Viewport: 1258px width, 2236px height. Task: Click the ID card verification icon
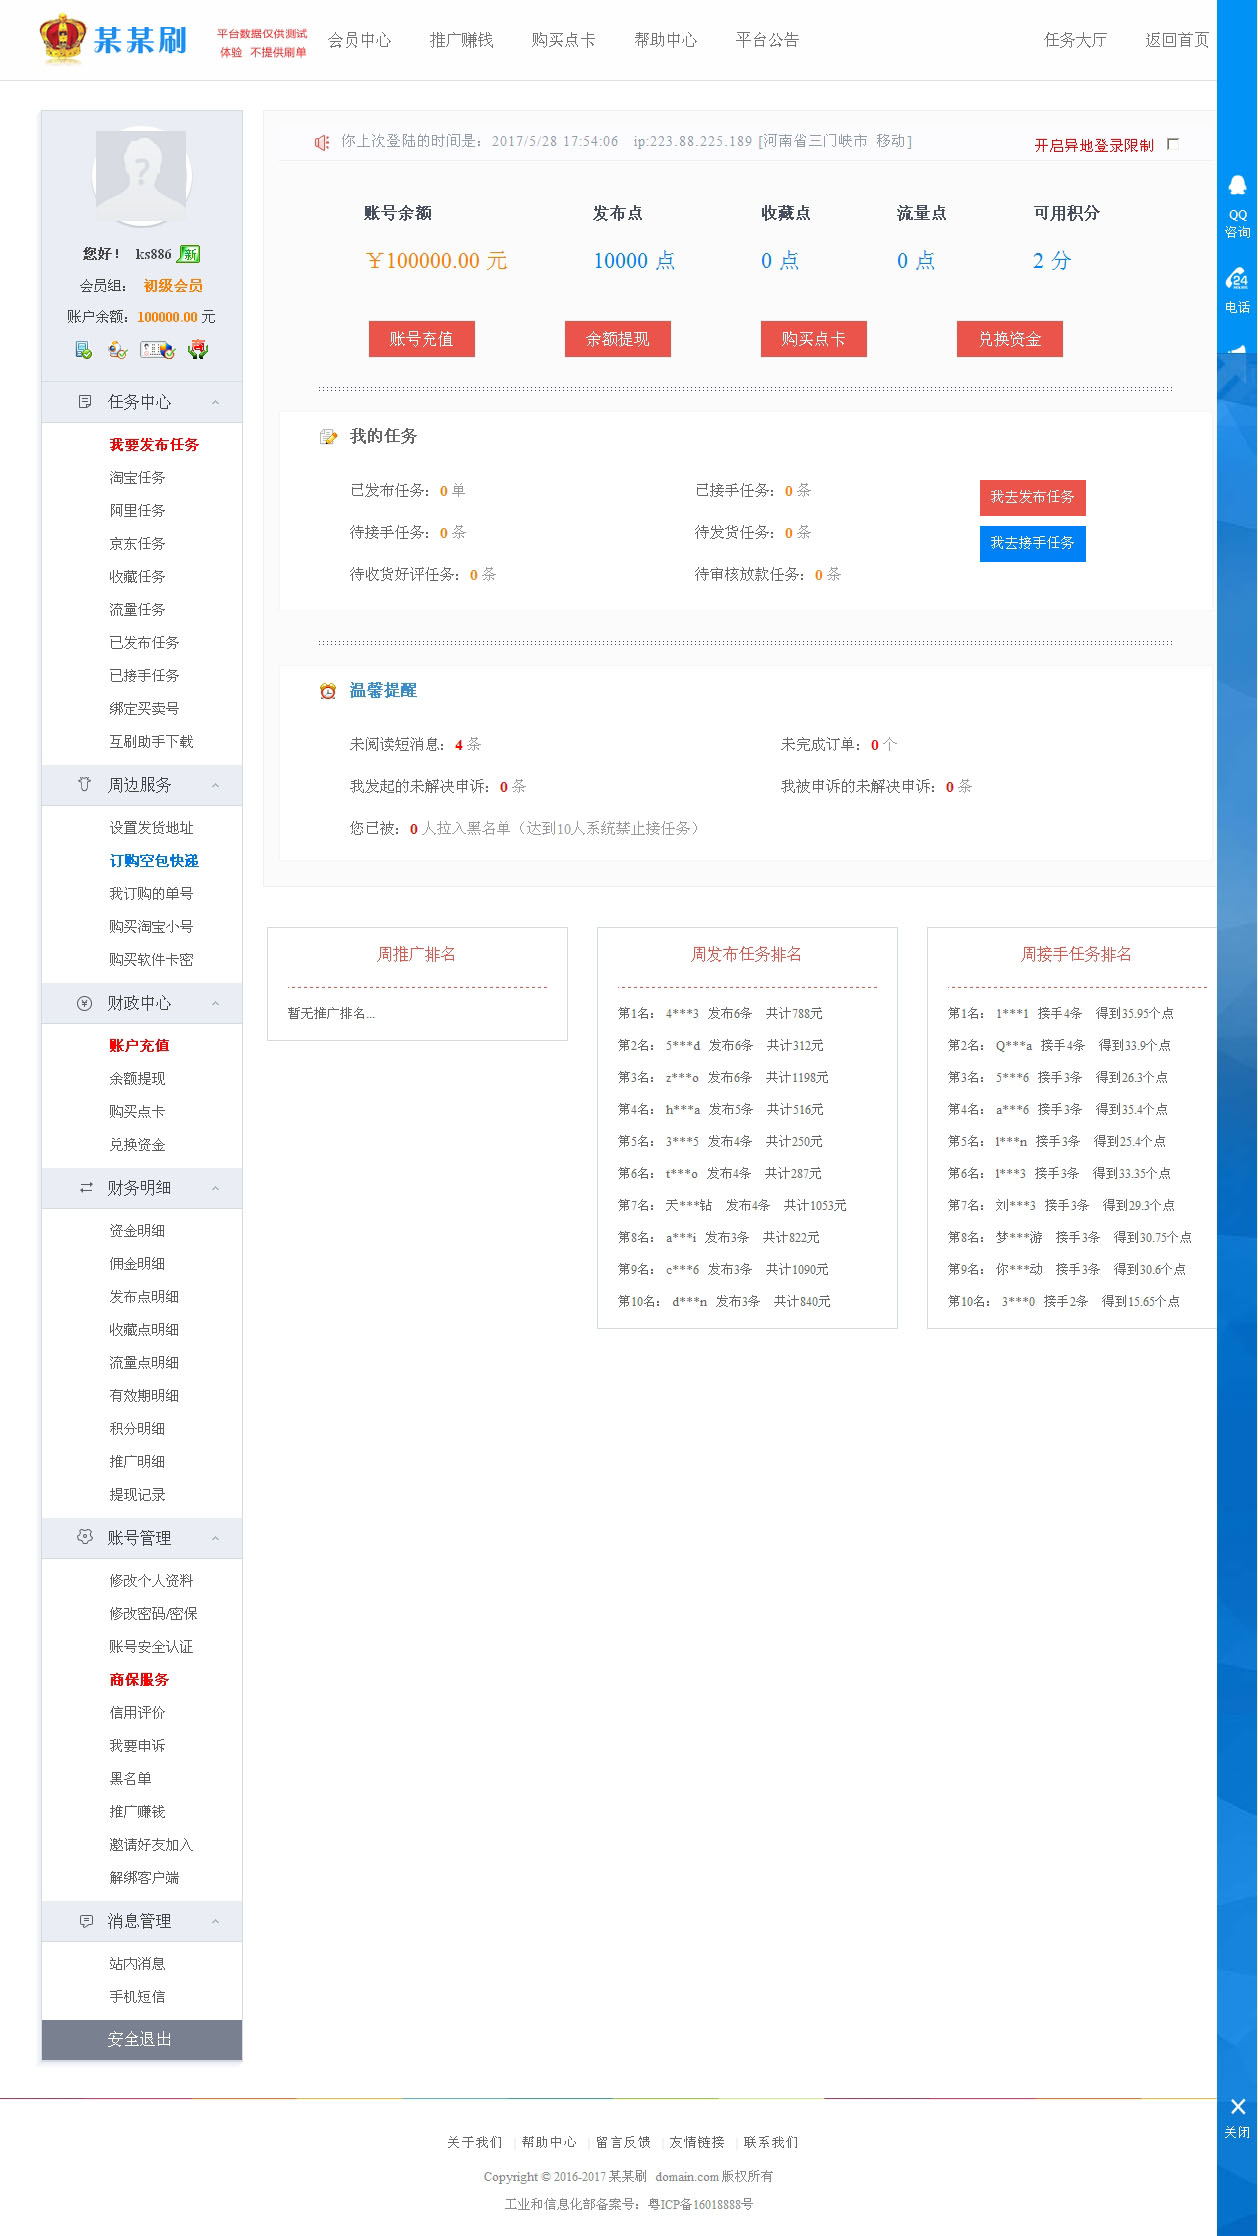click(158, 350)
